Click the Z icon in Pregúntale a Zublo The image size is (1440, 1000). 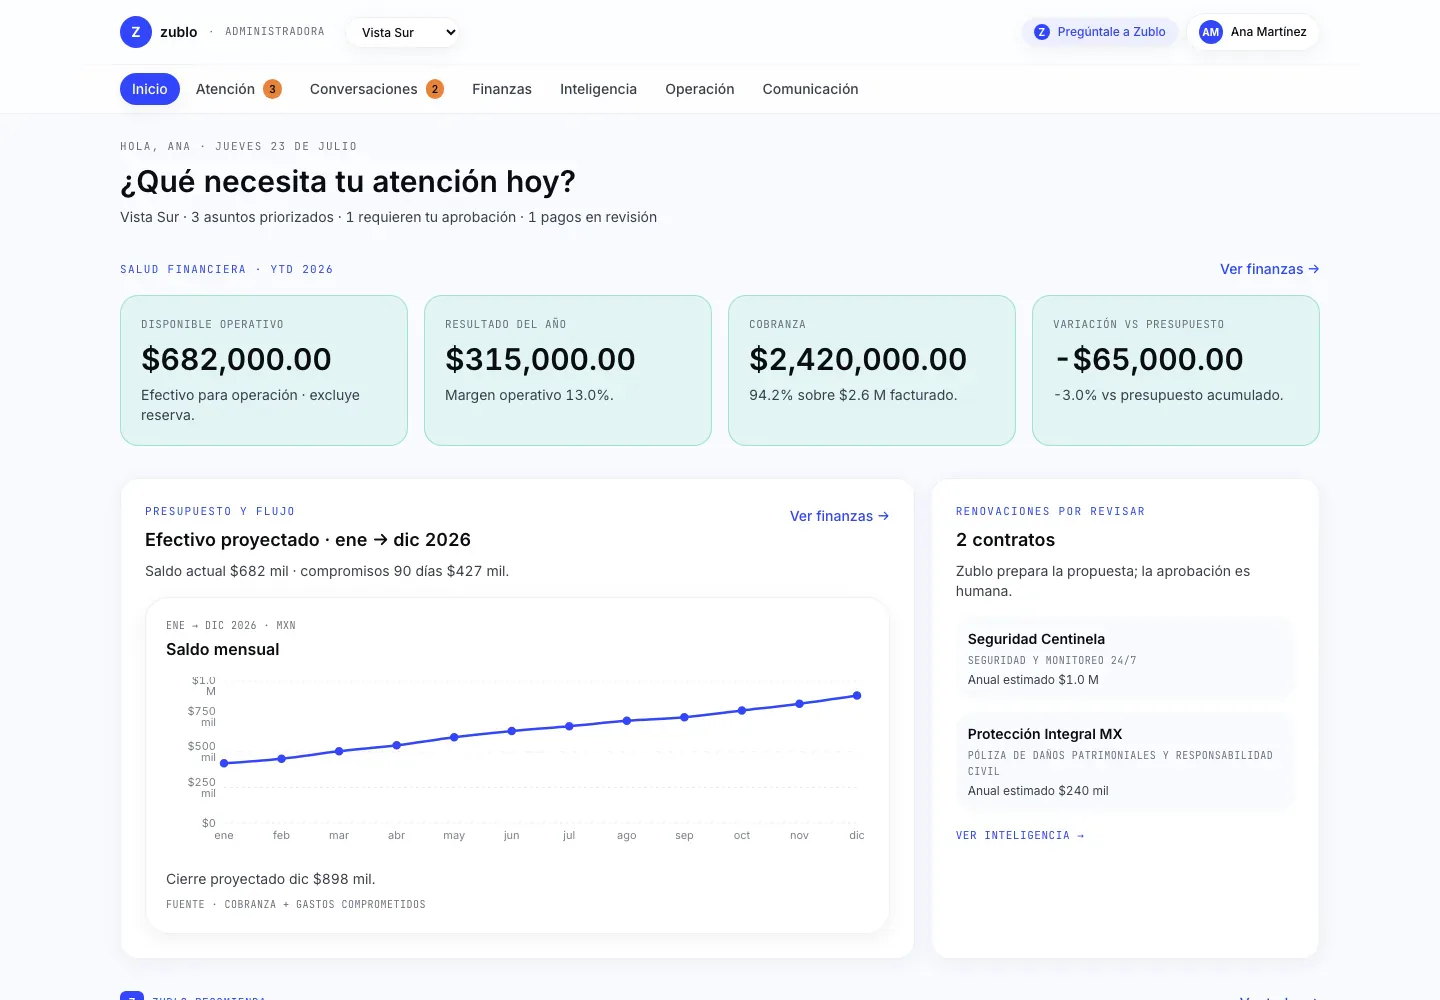1042,32
